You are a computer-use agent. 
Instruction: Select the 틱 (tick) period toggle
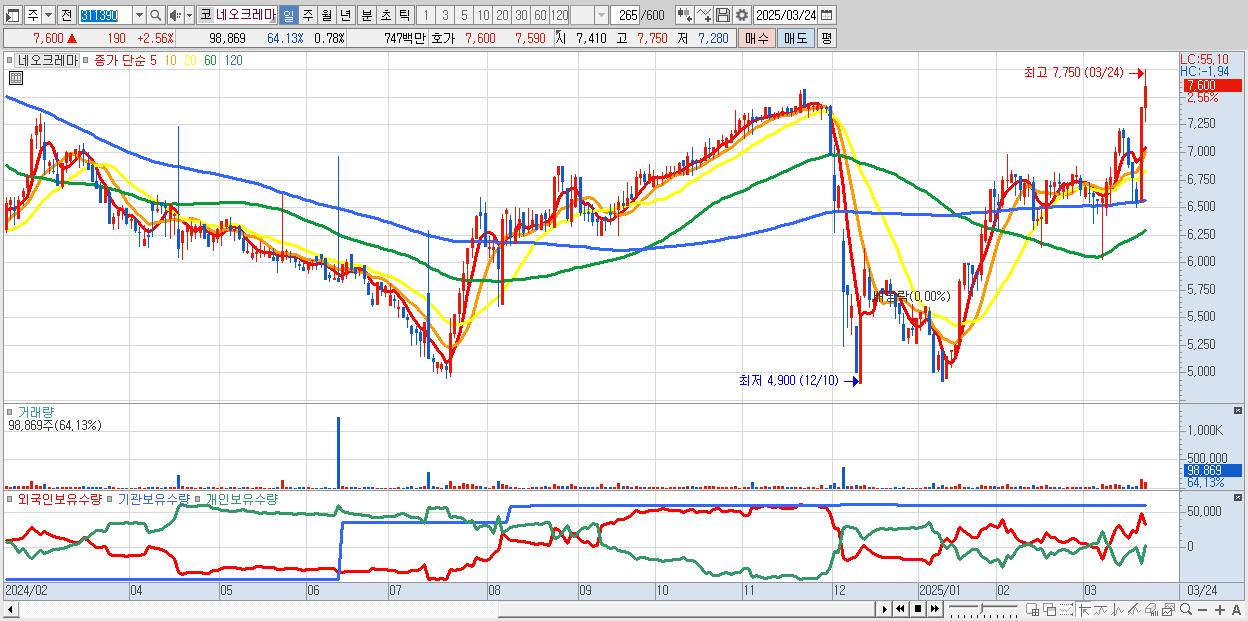click(404, 15)
